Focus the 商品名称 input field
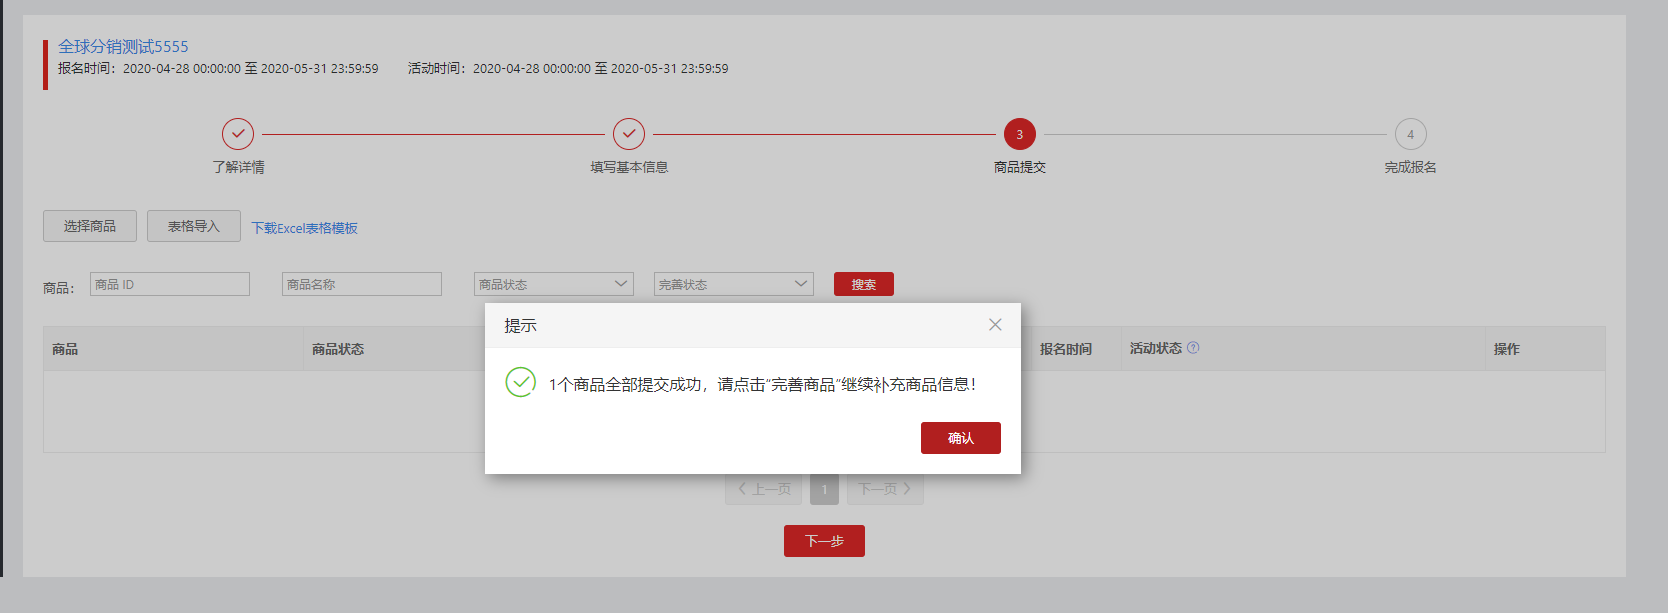This screenshot has width=1668, height=613. (361, 284)
